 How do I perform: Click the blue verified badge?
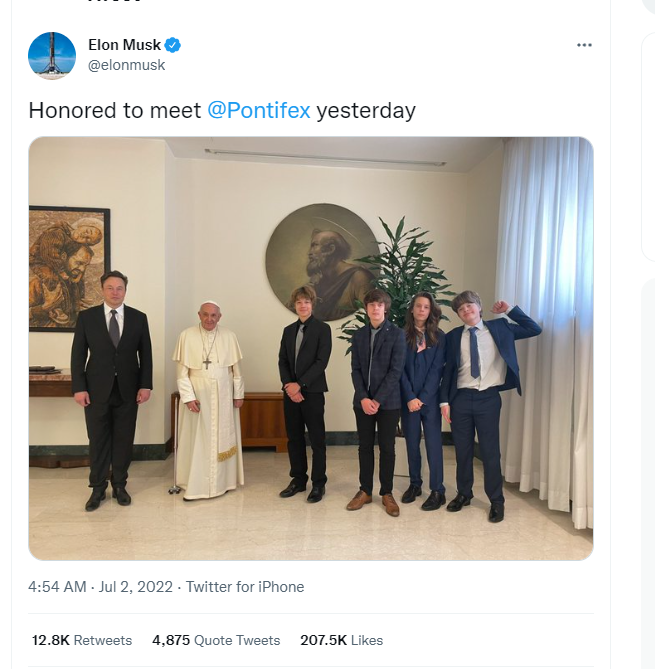[x=173, y=45]
